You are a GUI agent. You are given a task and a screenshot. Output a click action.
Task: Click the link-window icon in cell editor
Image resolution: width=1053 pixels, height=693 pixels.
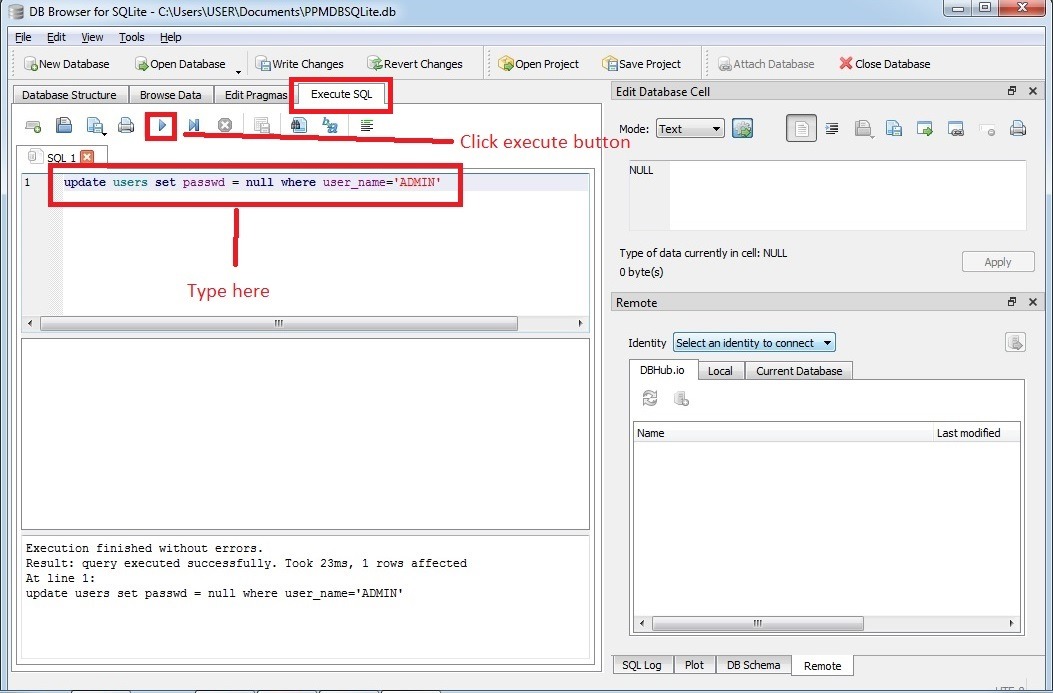click(956, 129)
